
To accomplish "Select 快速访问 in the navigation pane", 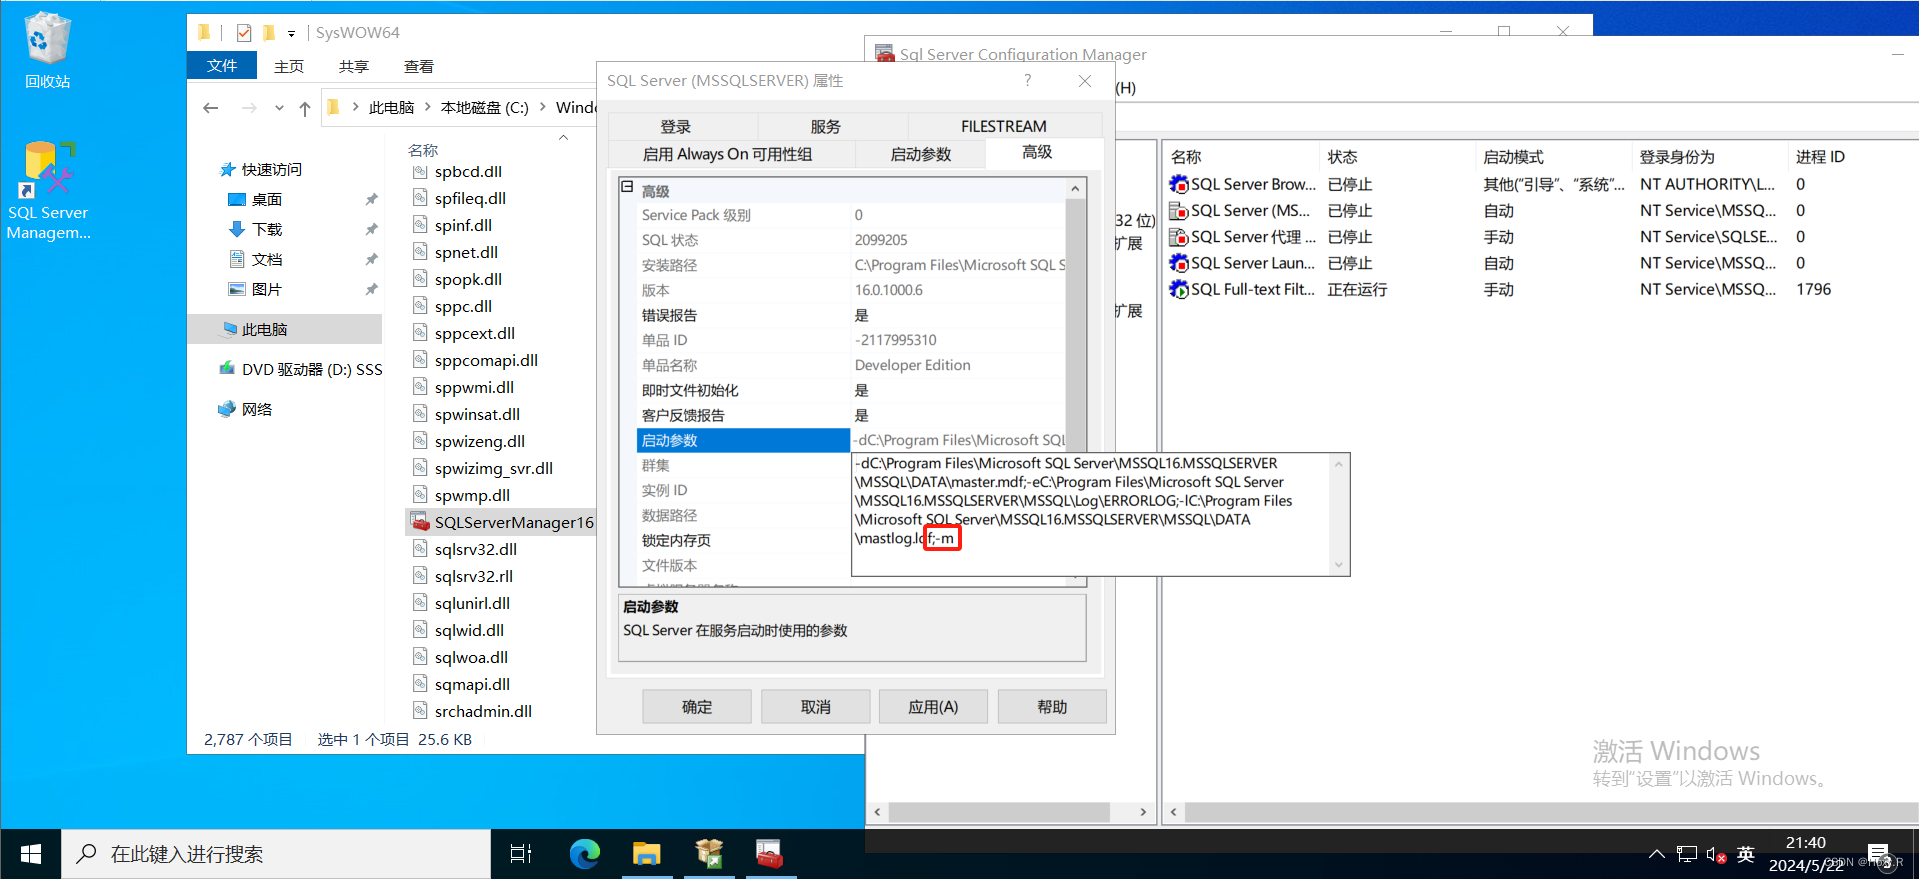I will click(271, 170).
